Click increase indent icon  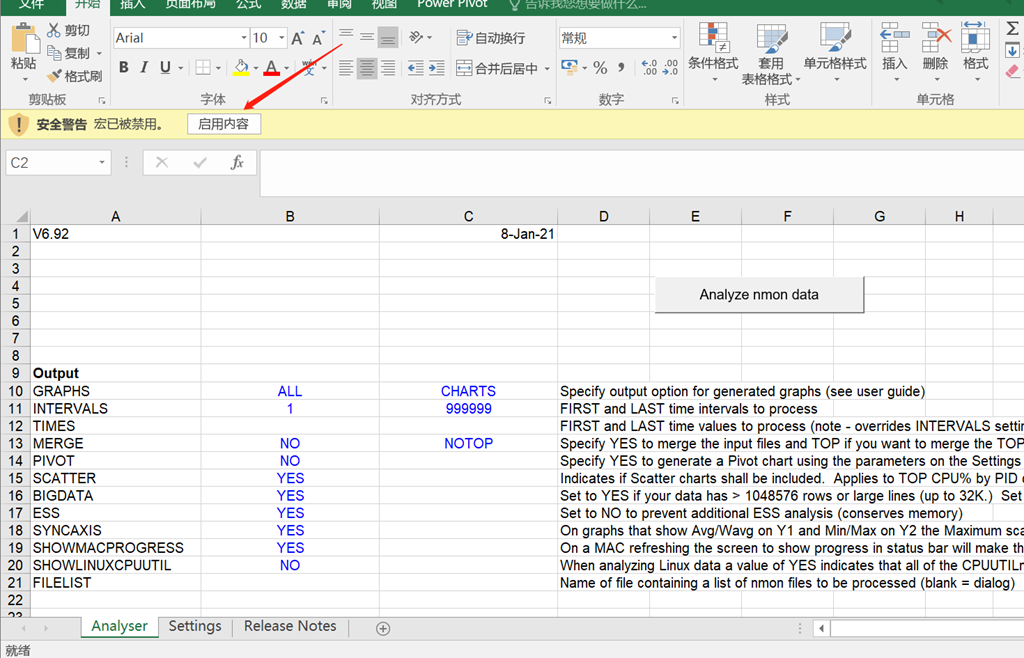click(436, 68)
